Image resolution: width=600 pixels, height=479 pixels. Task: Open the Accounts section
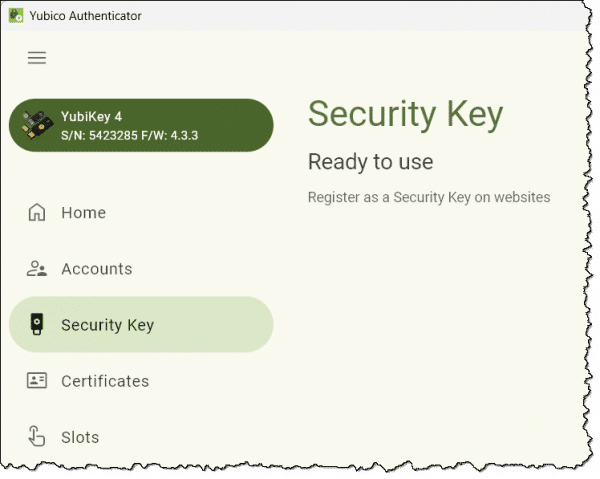pos(141,269)
